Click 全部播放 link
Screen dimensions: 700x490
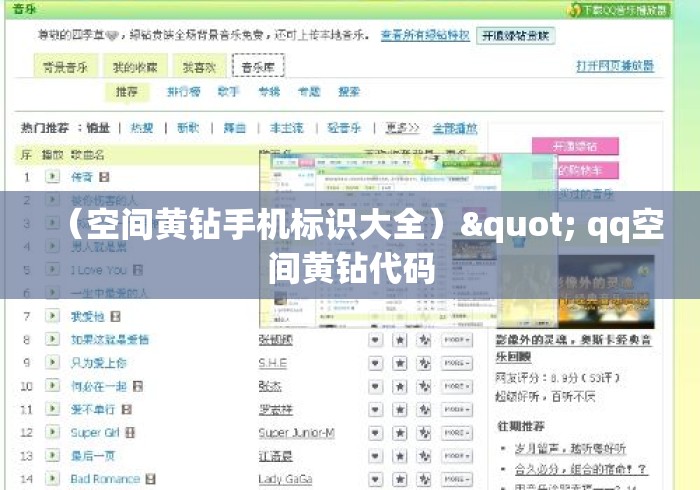455,128
